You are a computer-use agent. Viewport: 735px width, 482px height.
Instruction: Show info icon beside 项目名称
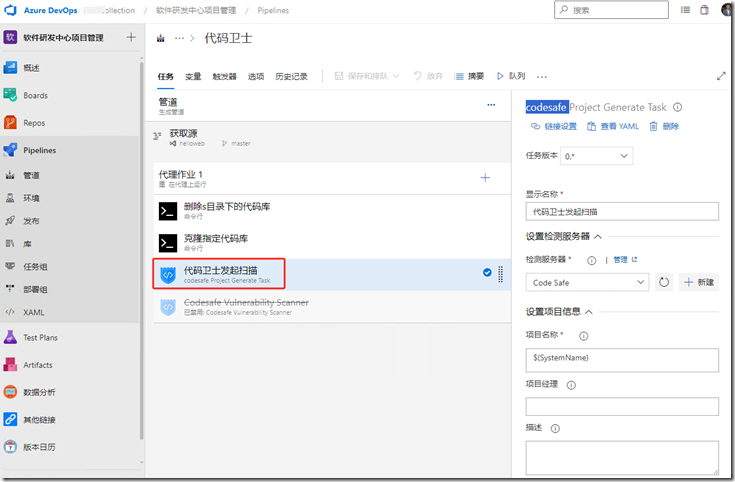pos(584,336)
